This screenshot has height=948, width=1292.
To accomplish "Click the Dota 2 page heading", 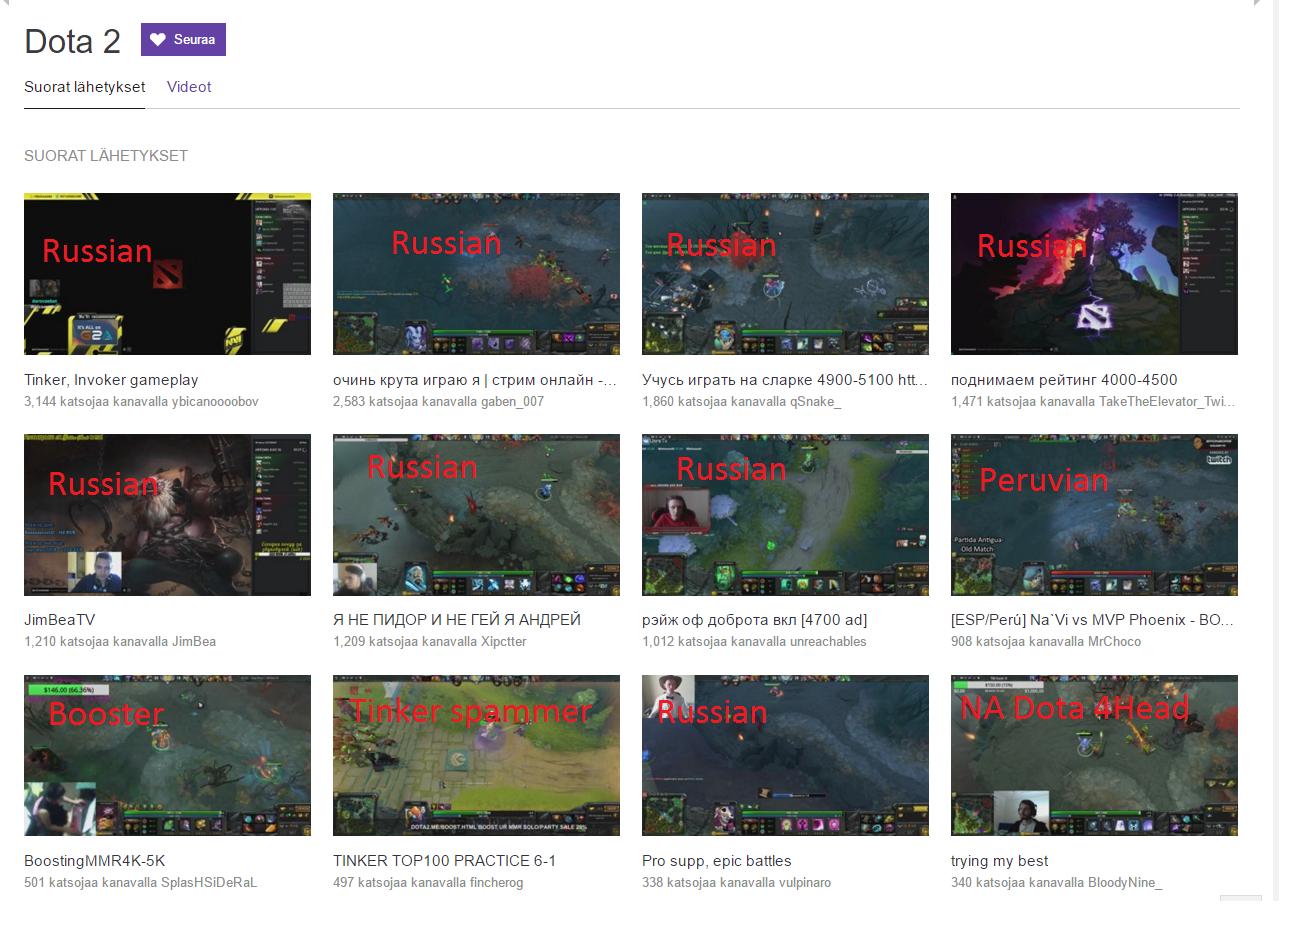I will coord(72,41).
